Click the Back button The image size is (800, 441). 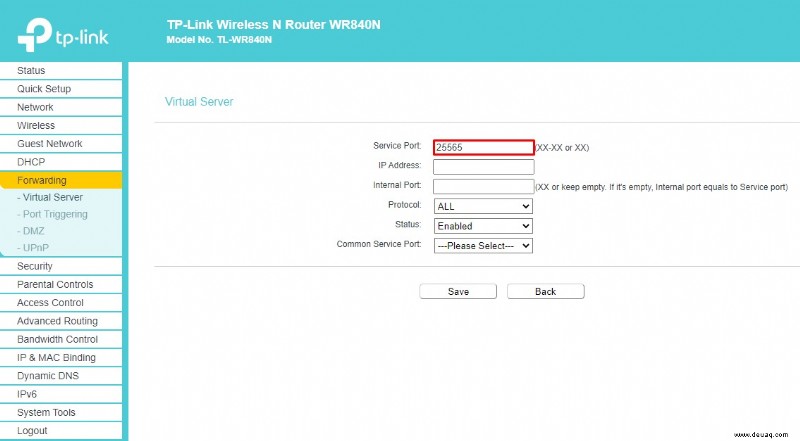click(545, 291)
